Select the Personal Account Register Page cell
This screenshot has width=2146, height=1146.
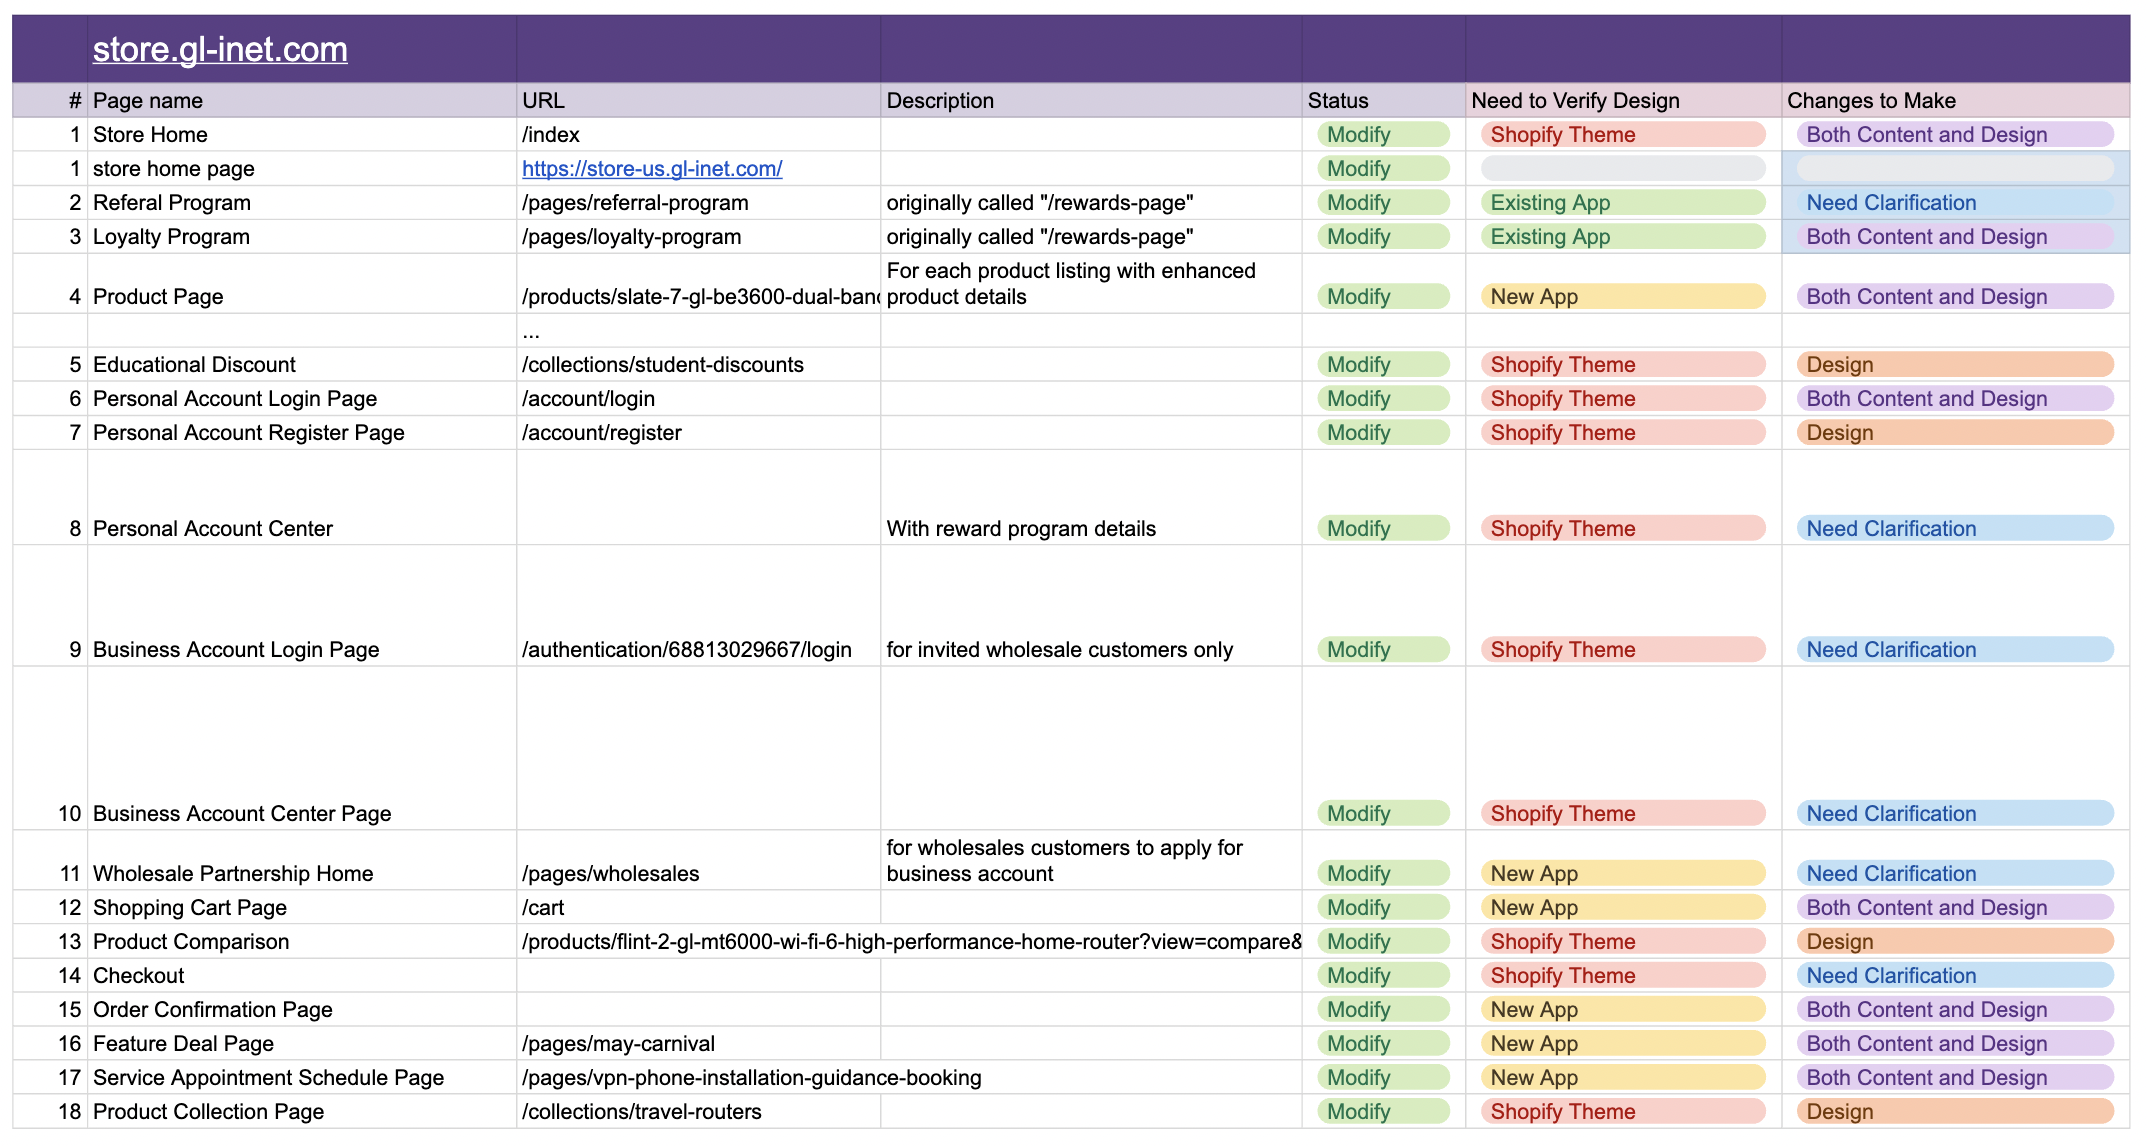[302, 433]
